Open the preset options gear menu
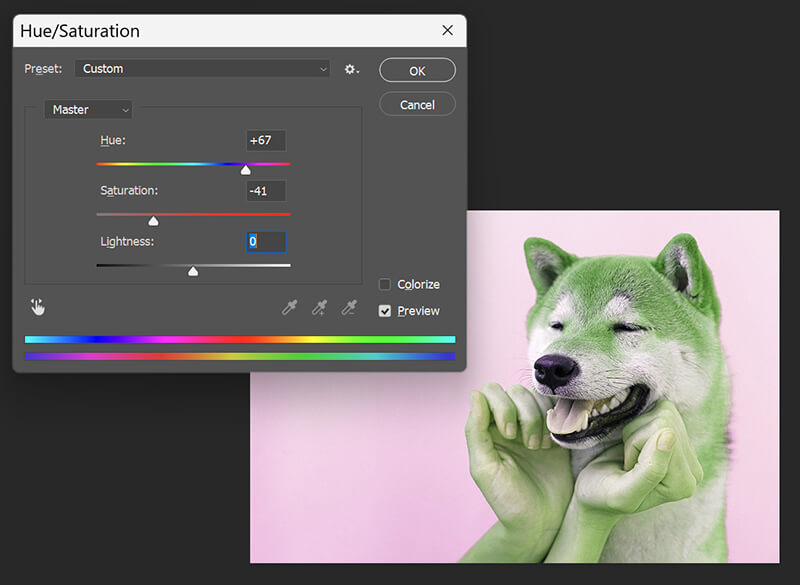Screen dimensions: 800x585 pos(348,68)
